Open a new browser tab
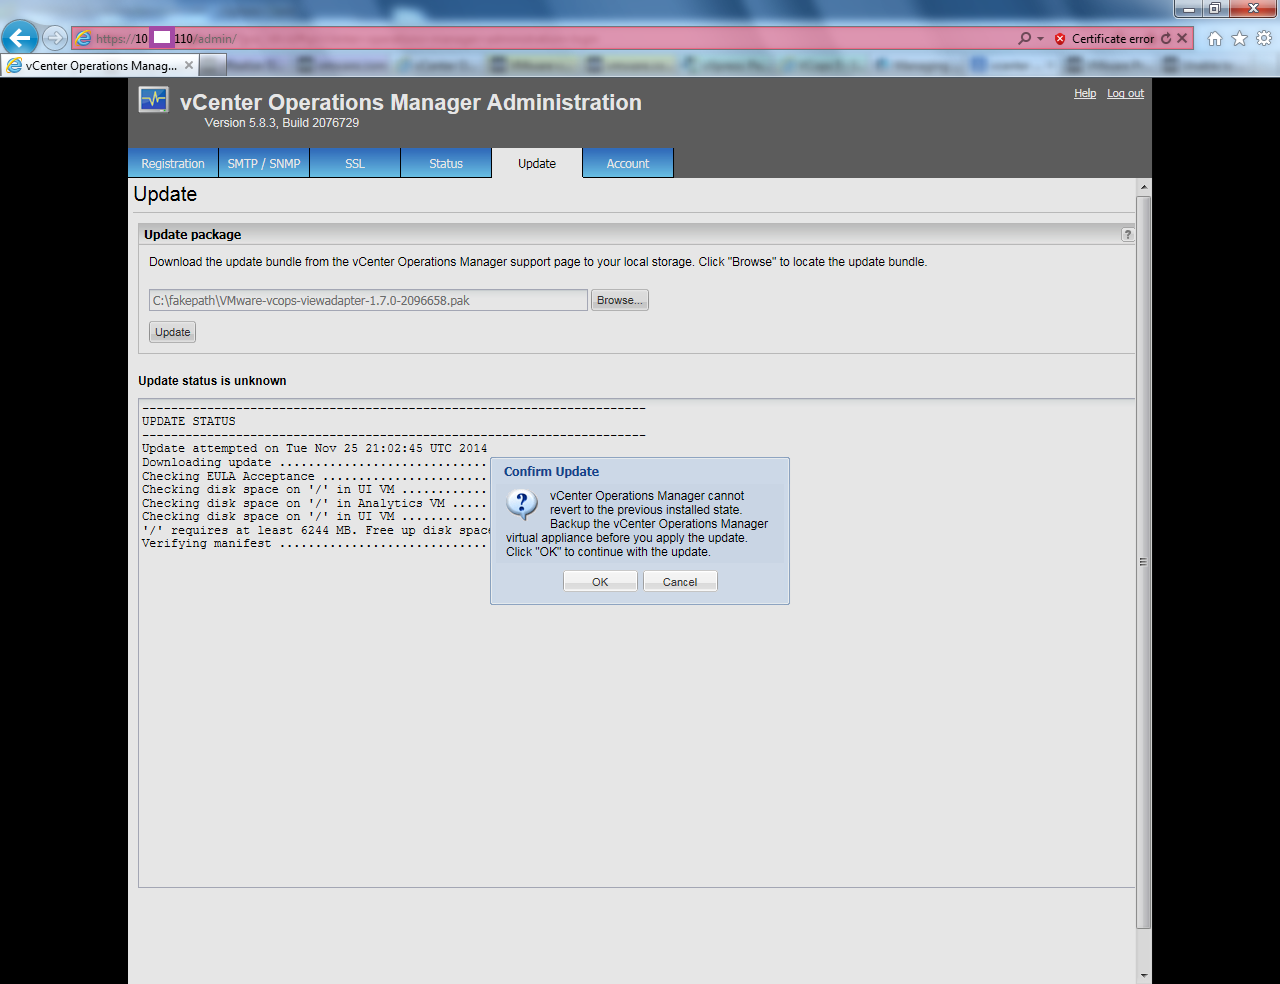This screenshot has height=984, width=1280. click(x=213, y=65)
